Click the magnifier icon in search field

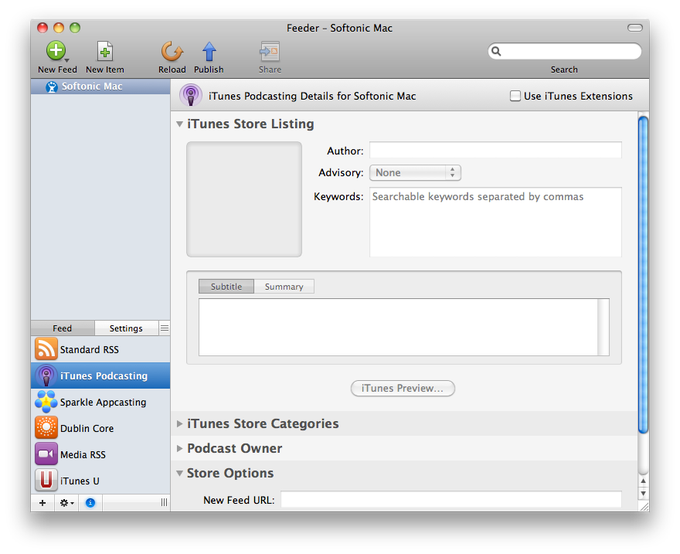[x=496, y=51]
